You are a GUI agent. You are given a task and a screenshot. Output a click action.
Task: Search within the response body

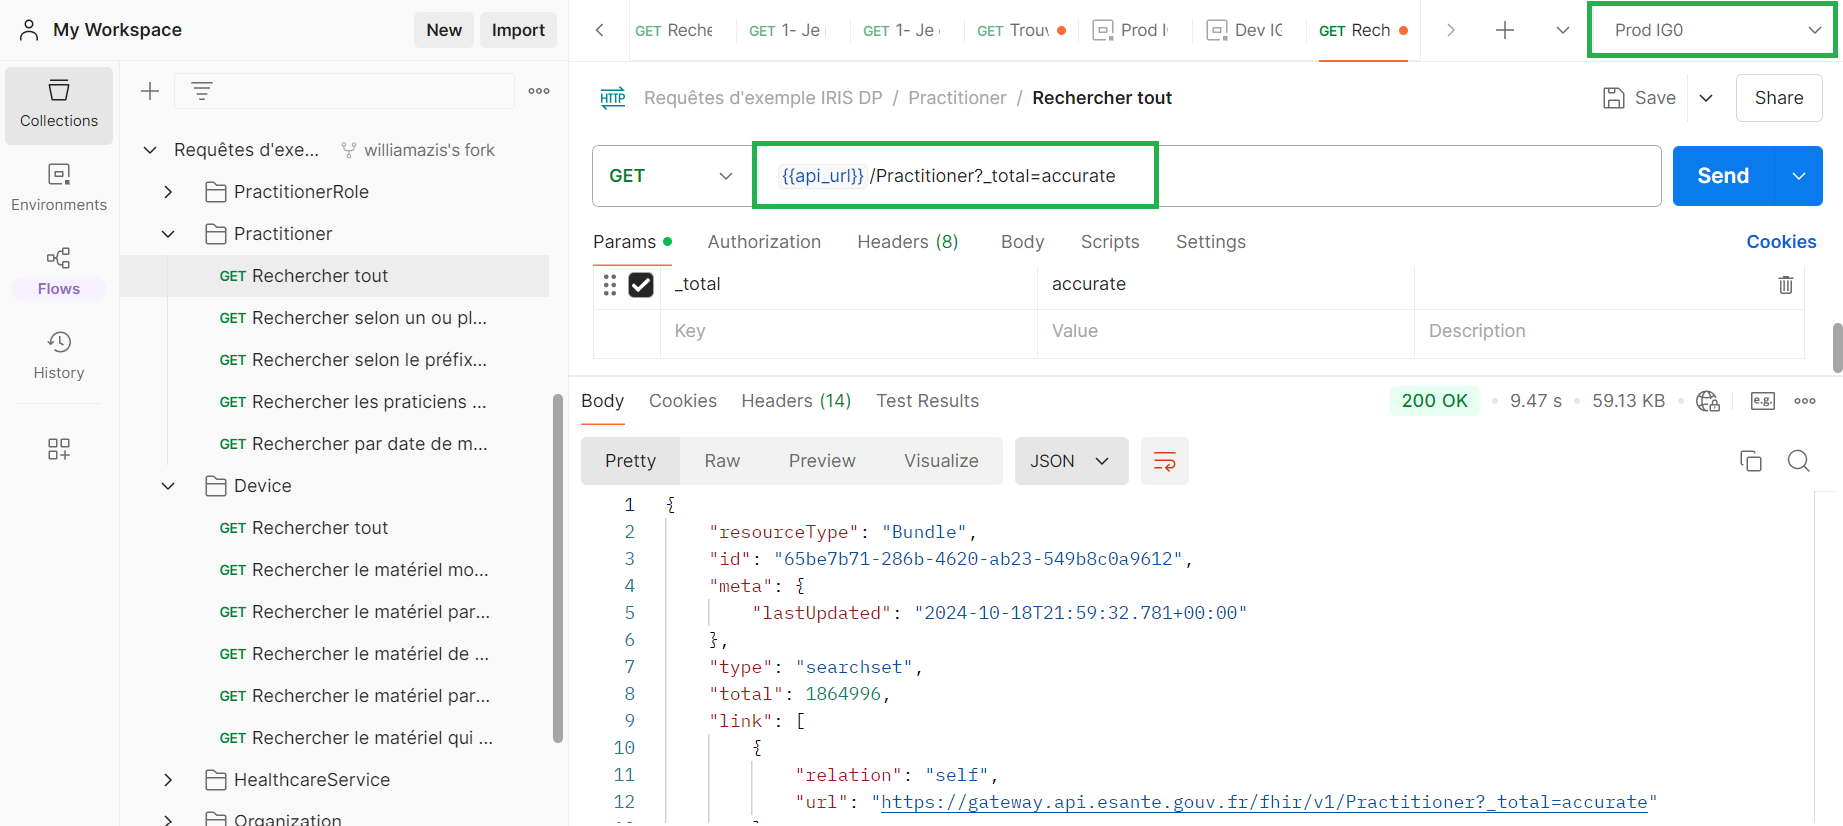pyautogui.click(x=1798, y=461)
